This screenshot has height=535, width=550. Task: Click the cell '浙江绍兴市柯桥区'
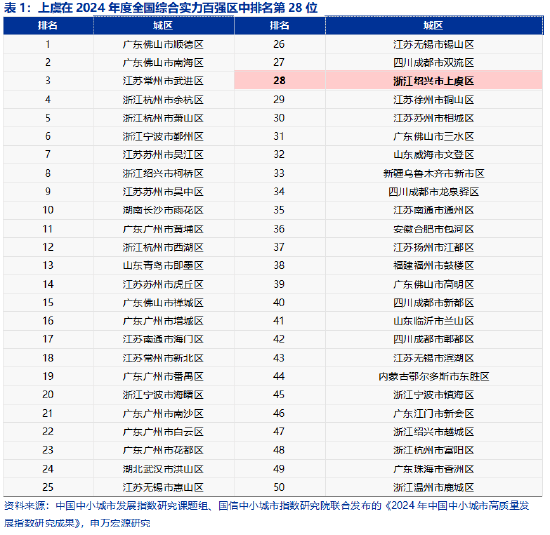click(163, 174)
